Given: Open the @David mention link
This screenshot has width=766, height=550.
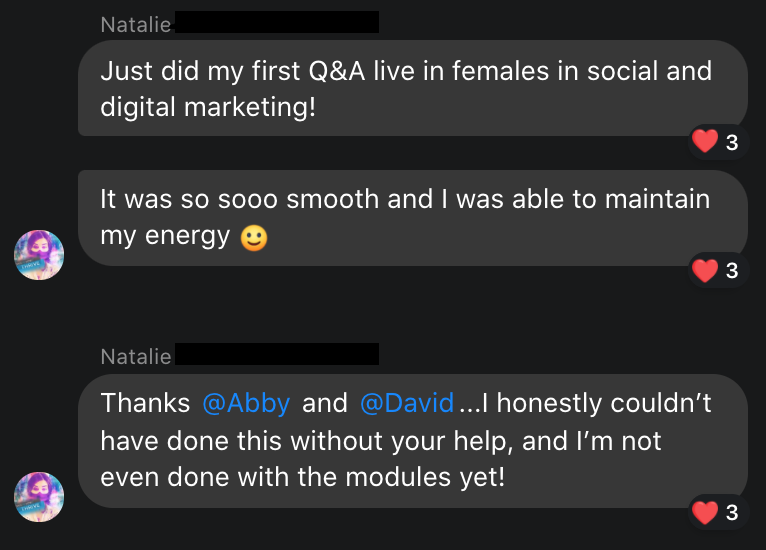Looking at the screenshot, I should (407, 403).
